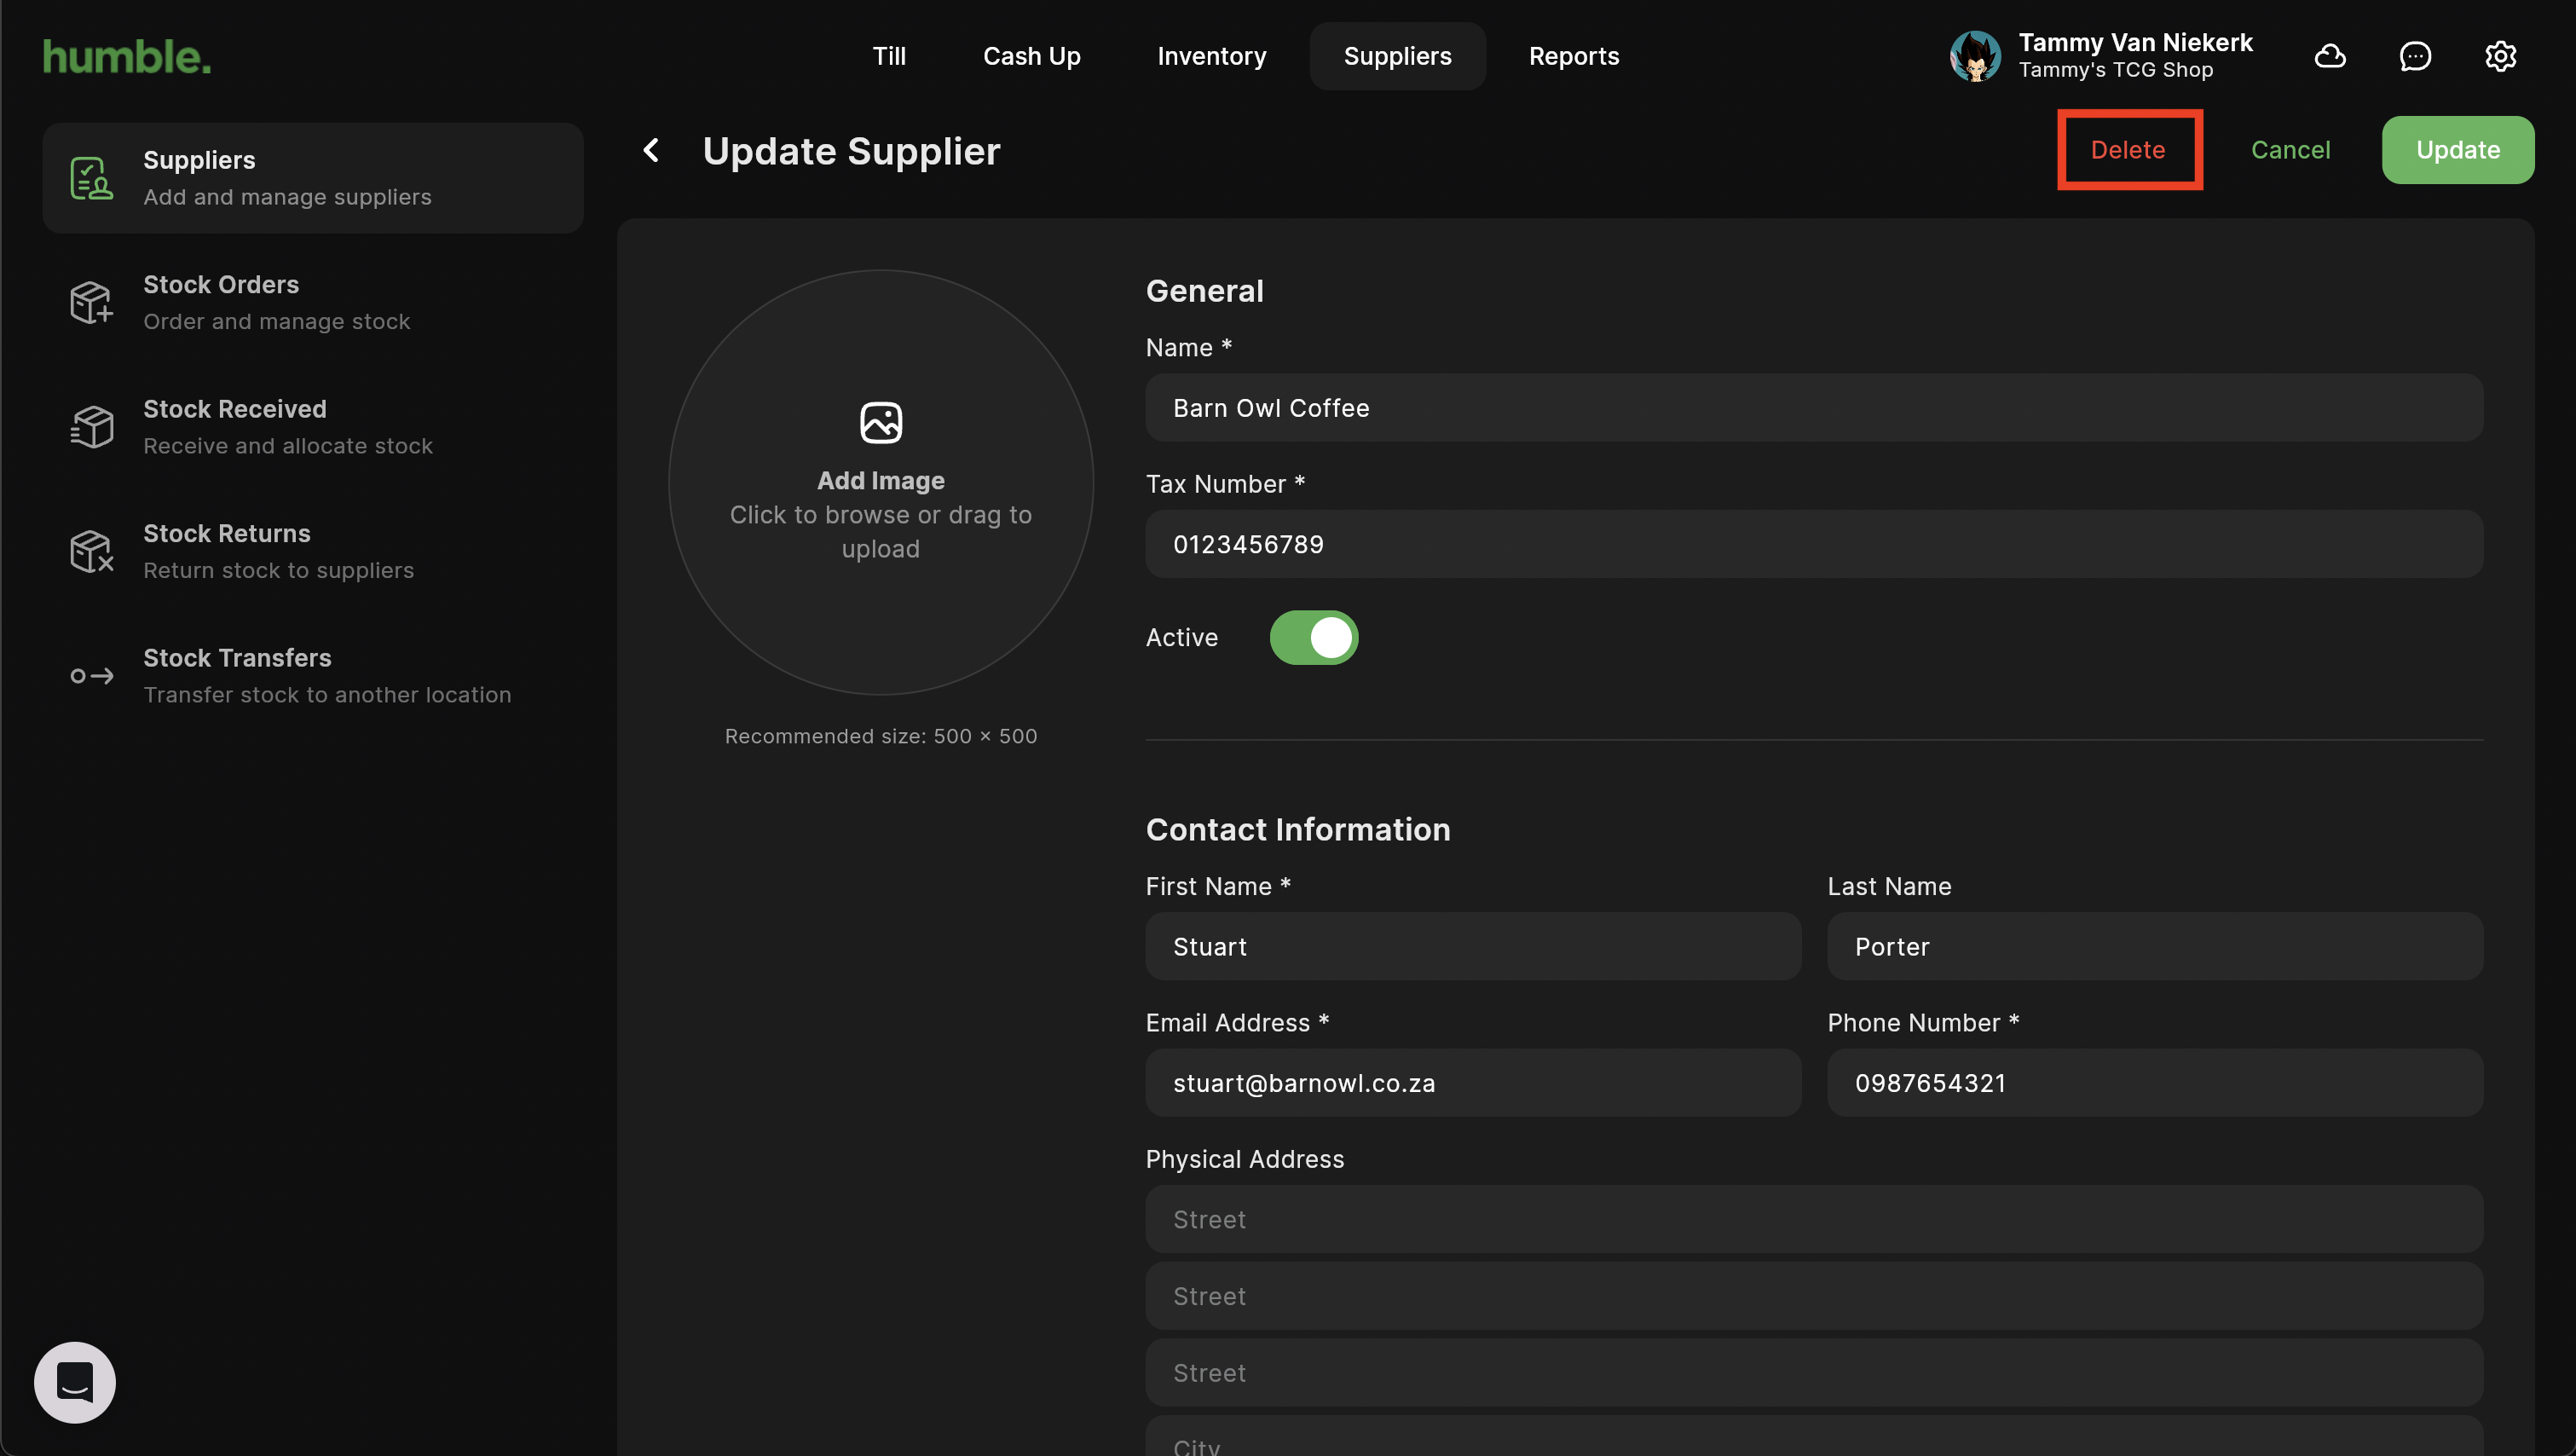Open the support chat widget icon
The height and width of the screenshot is (1456, 2576).
pyautogui.click(x=75, y=1382)
